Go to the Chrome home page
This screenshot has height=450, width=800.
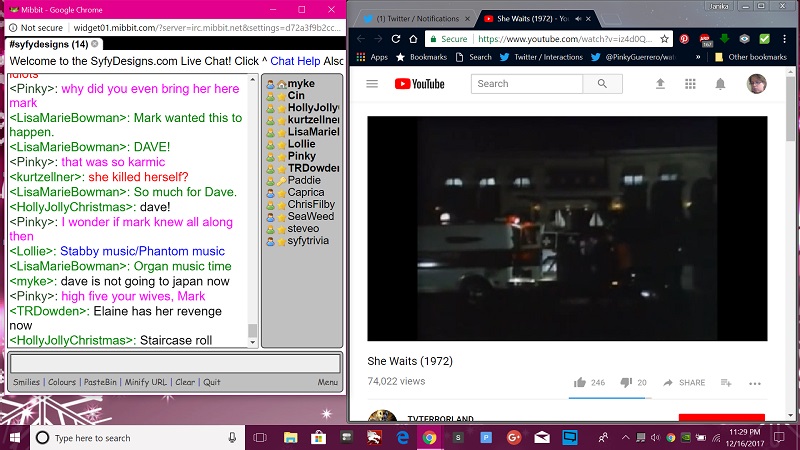coord(413,39)
